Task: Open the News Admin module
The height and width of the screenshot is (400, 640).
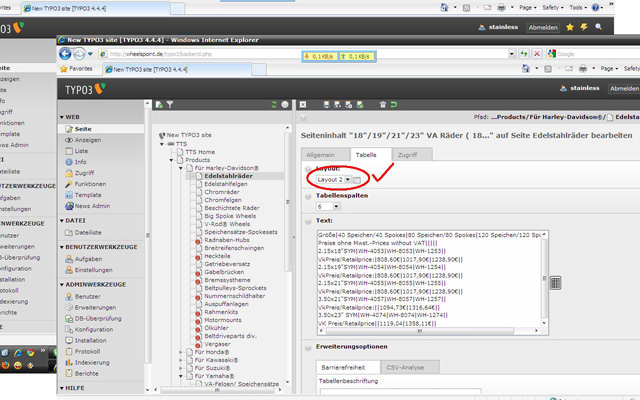Action: coord(92,206)
